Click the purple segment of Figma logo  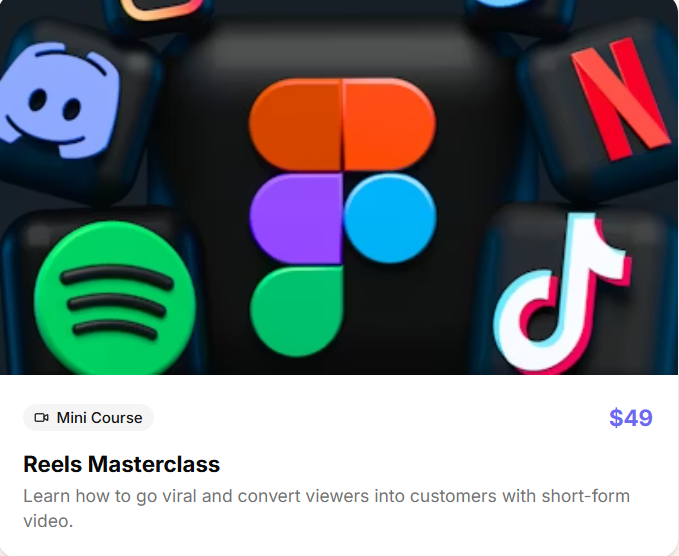tap(296, 218)
